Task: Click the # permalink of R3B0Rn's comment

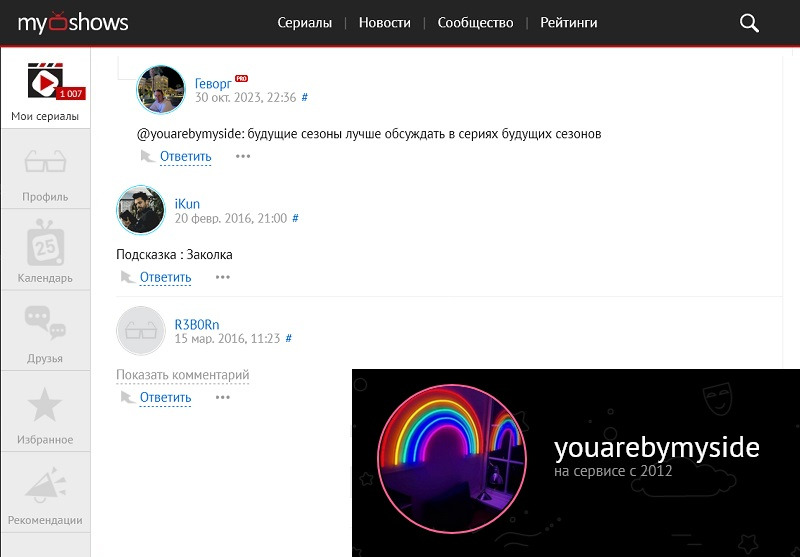Action: 288,338
